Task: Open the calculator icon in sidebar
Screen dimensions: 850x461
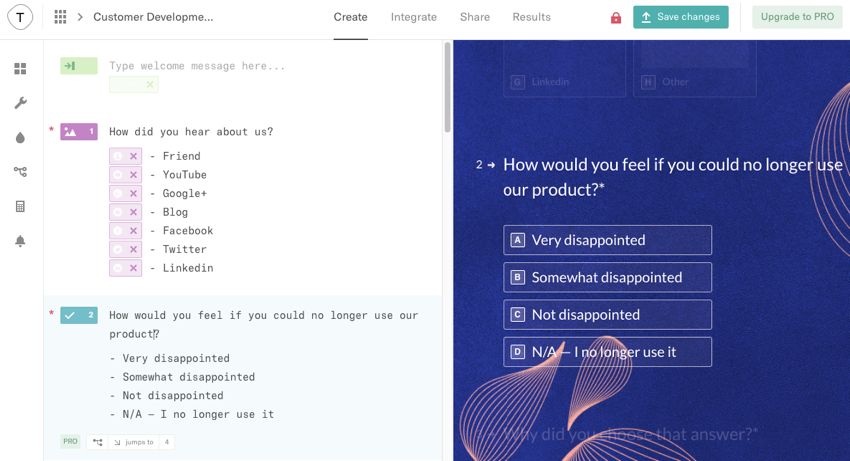Action: pos(20,207)
